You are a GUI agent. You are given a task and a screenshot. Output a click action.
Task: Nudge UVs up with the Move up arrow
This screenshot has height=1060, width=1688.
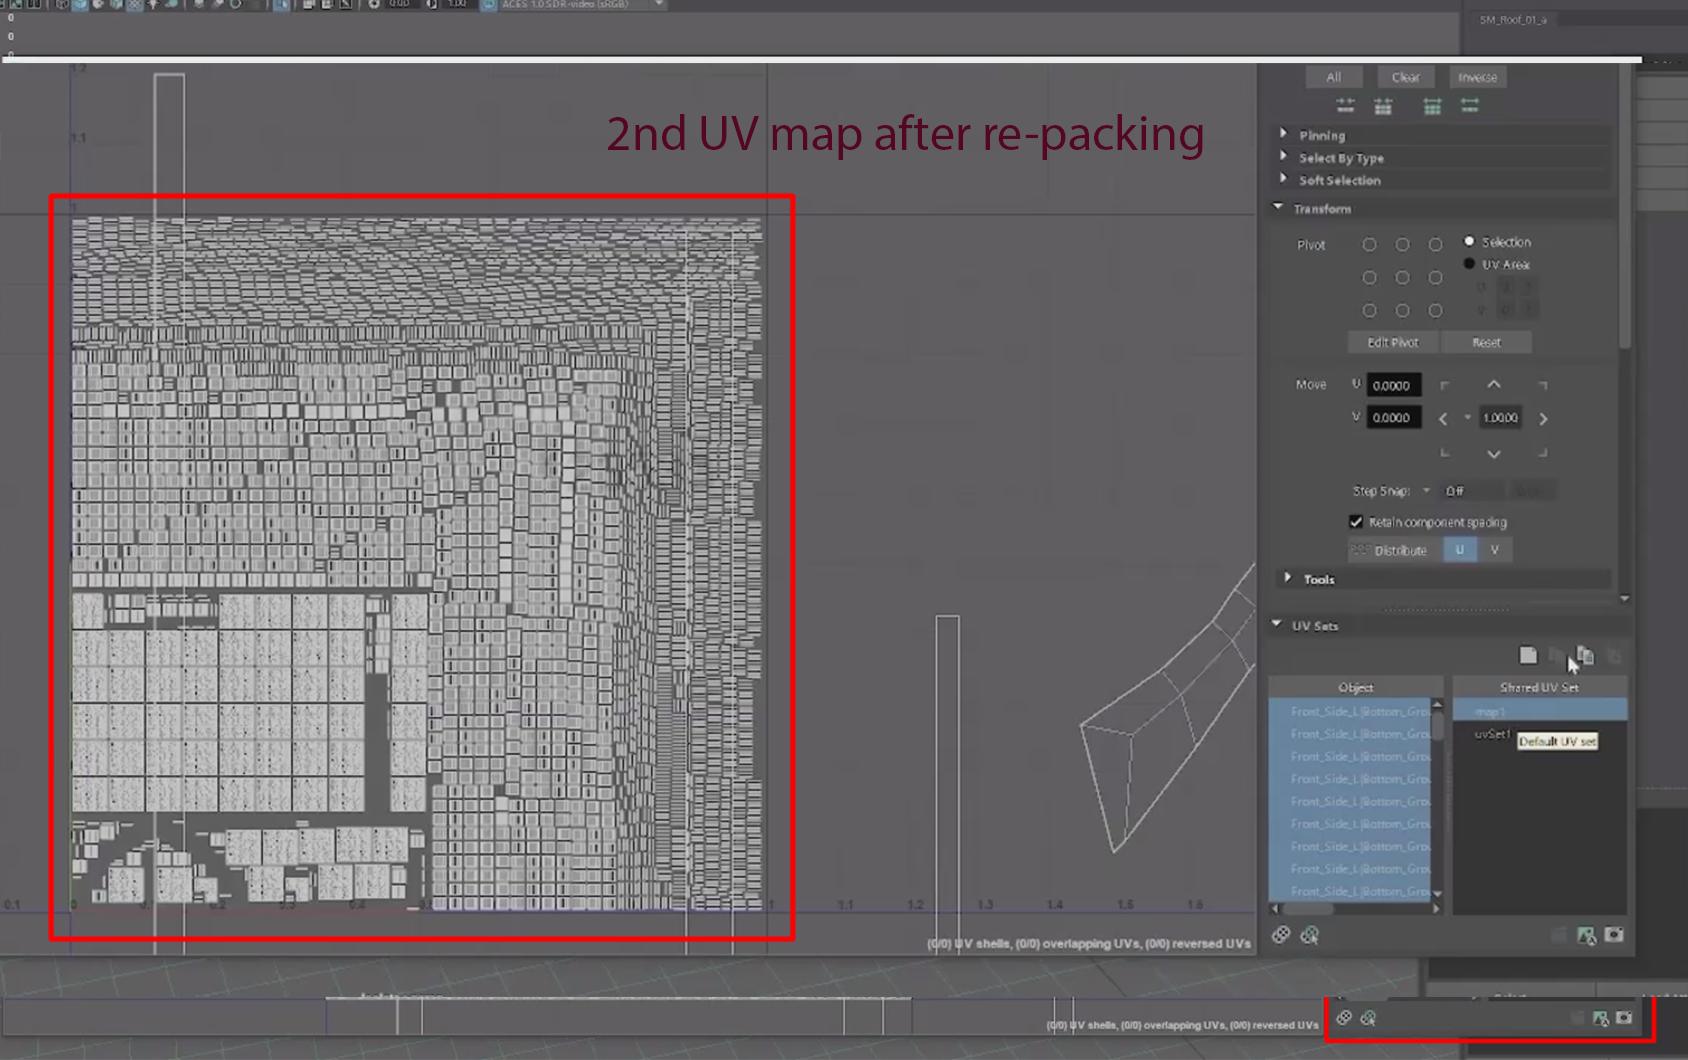[x=1493, y=385]
